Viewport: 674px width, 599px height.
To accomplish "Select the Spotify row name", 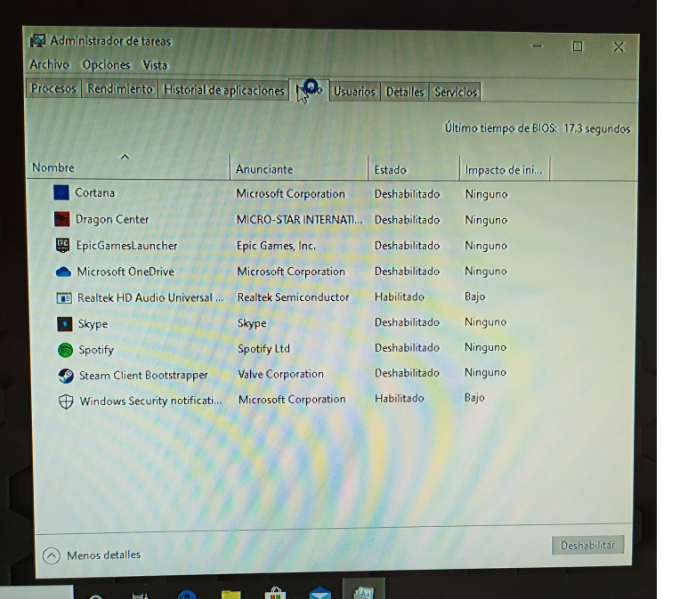I will coord(96,350).
